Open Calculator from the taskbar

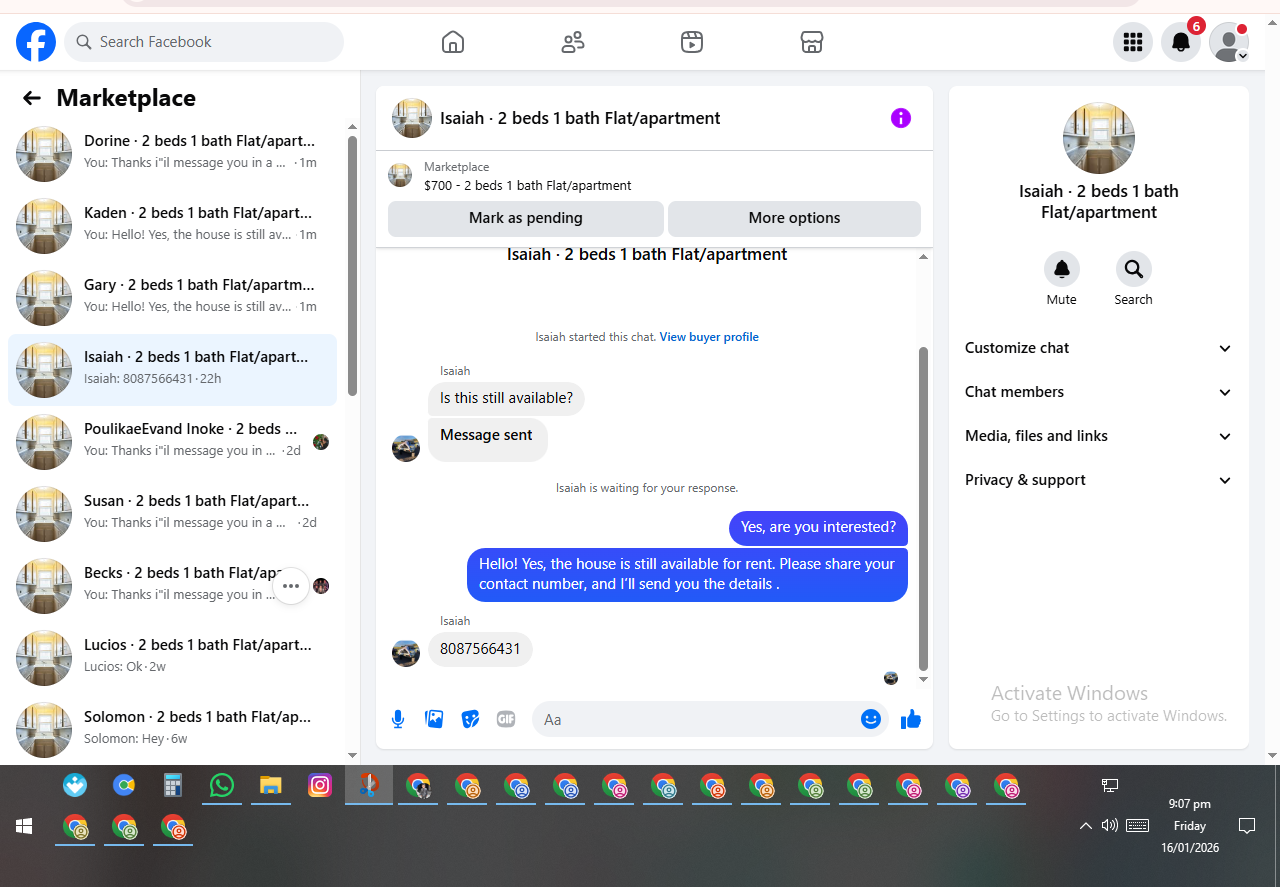point(173,785)
